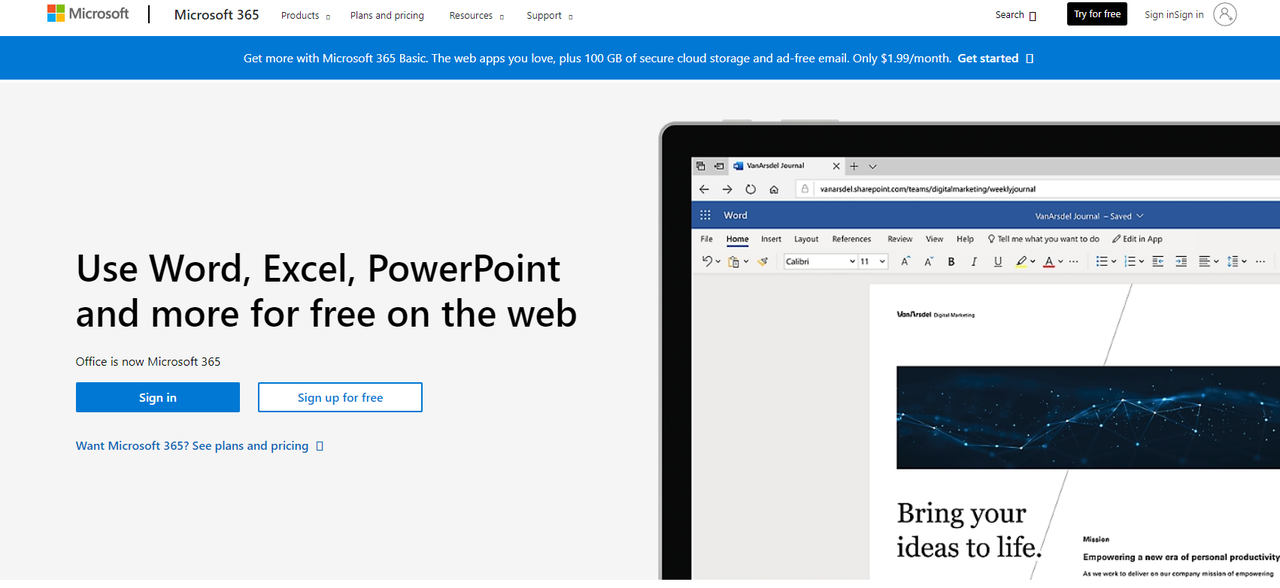Screen dimensions: 1280x588
Task: Click Edit in App in Word
Action: tap(1137, 239)
